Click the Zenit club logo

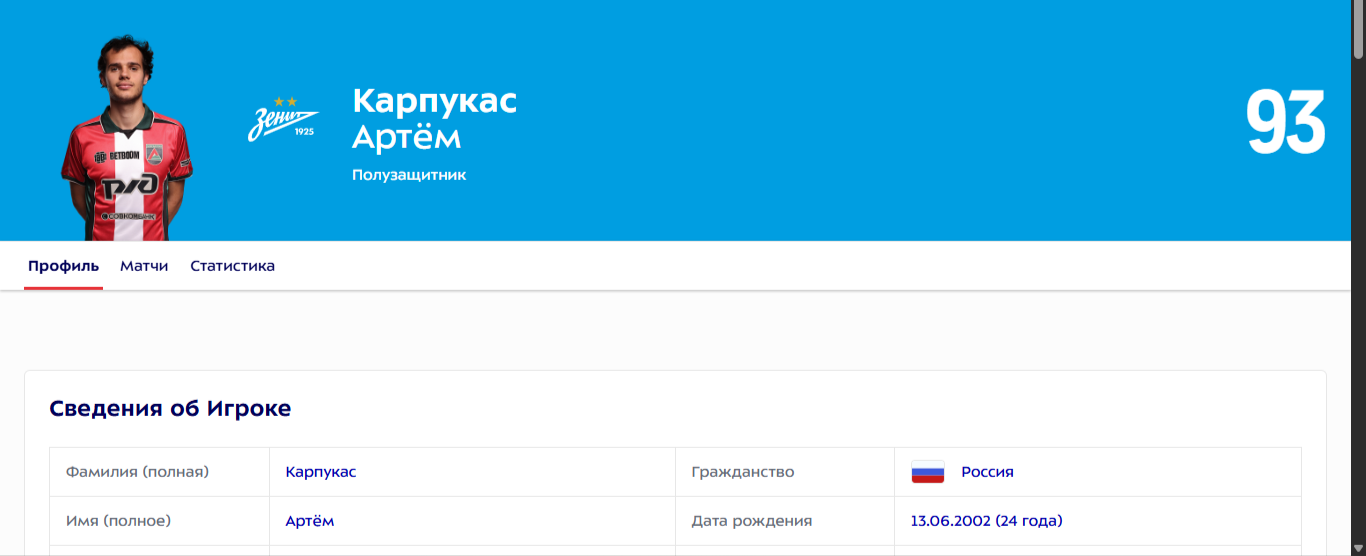pyautogui.click(x=284, y=118)
